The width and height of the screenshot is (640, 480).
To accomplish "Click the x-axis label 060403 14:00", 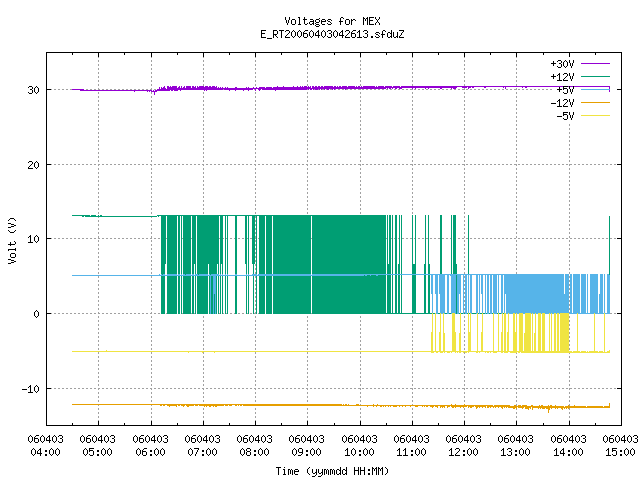I will 569,446.
